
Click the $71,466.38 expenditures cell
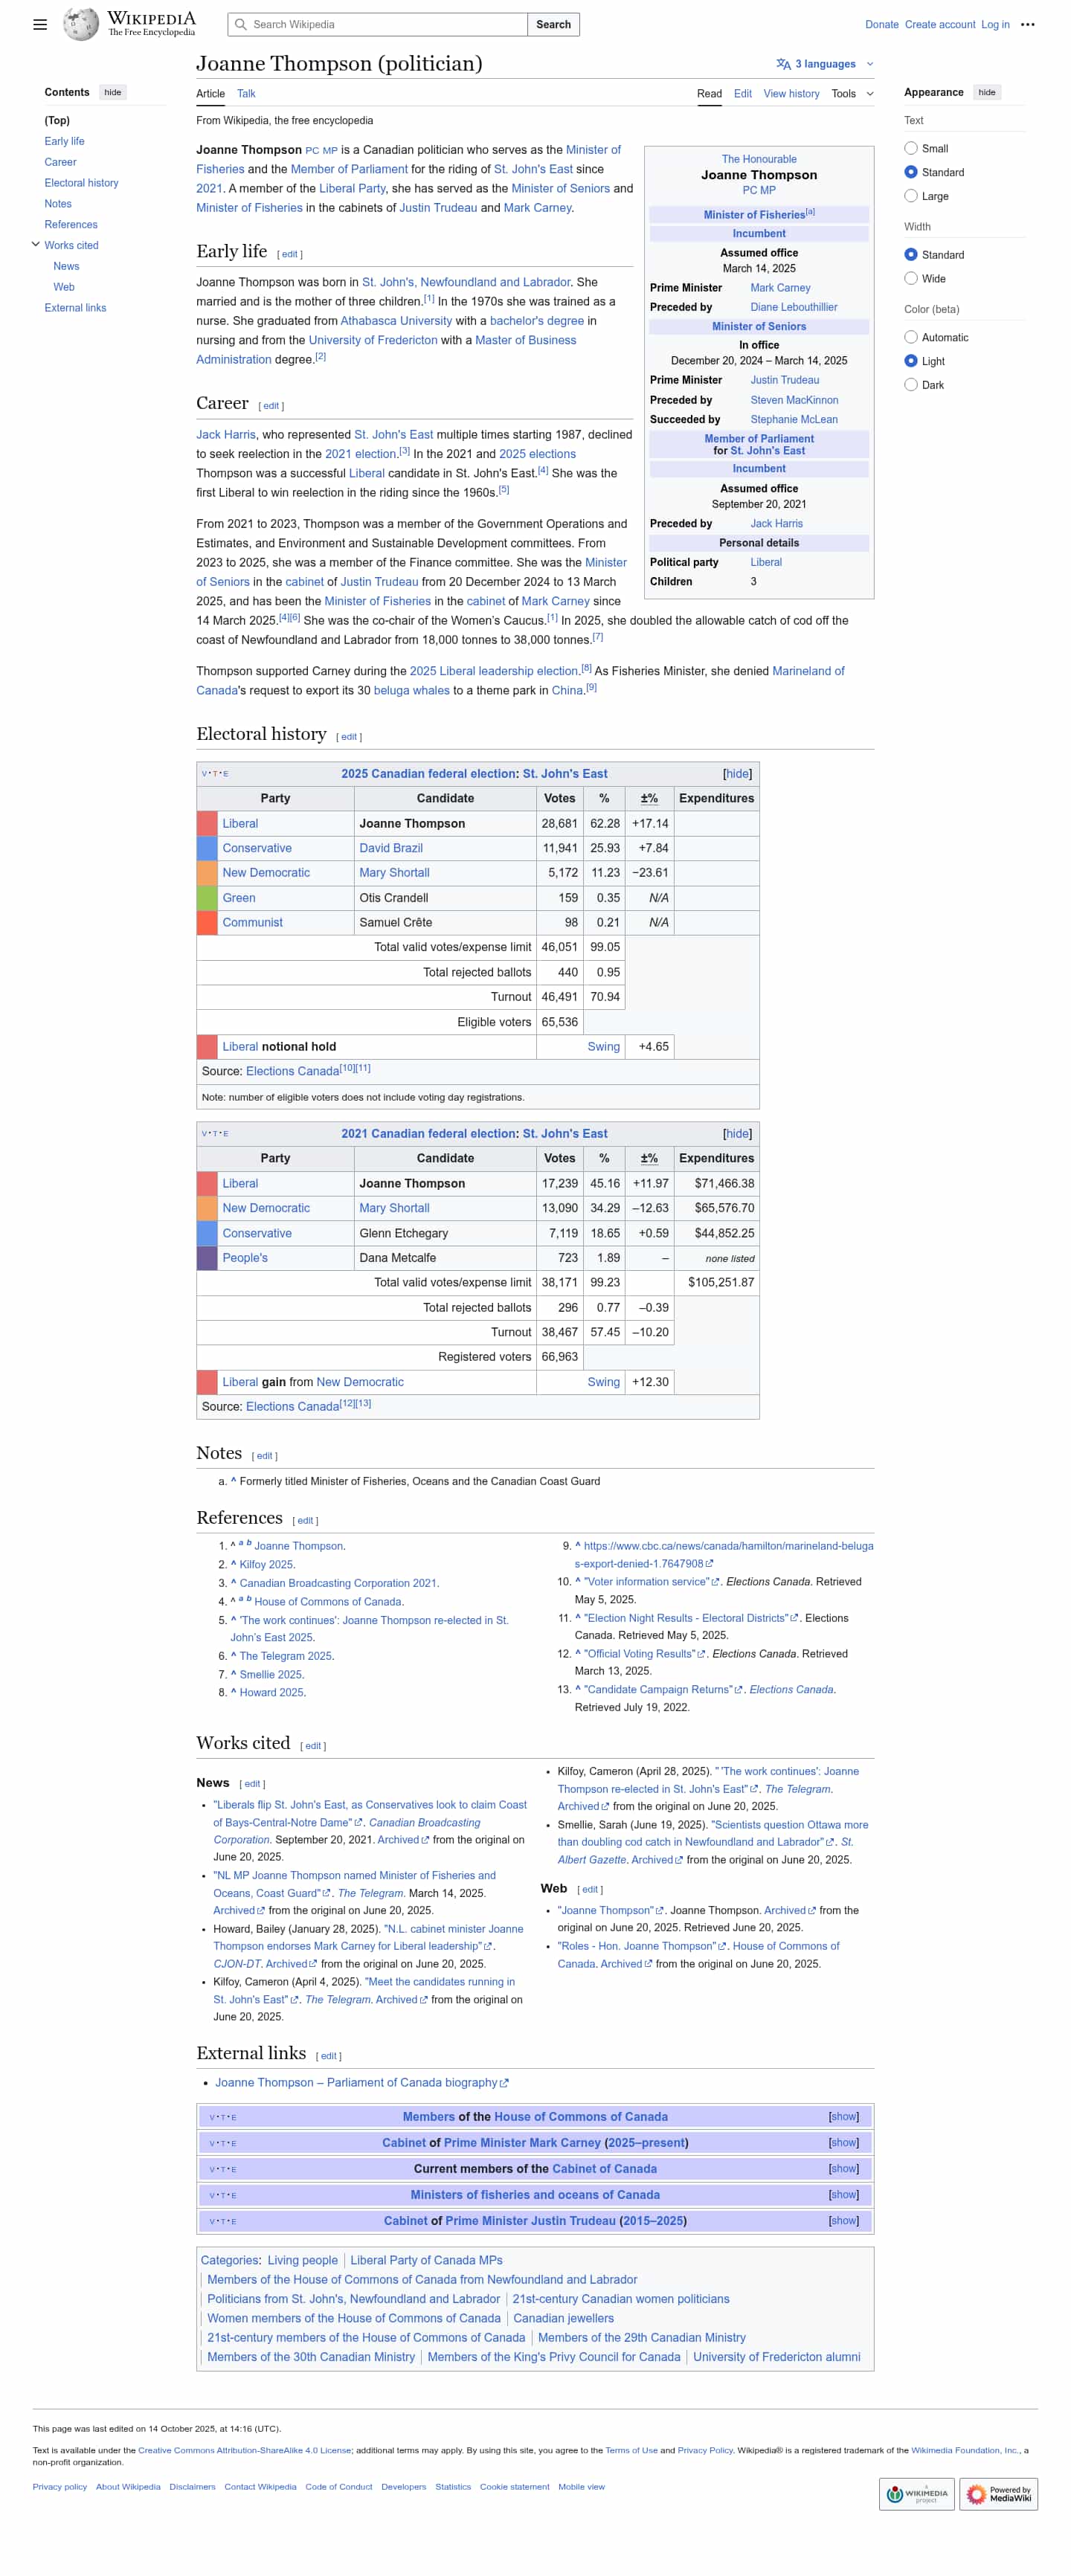716,1183
